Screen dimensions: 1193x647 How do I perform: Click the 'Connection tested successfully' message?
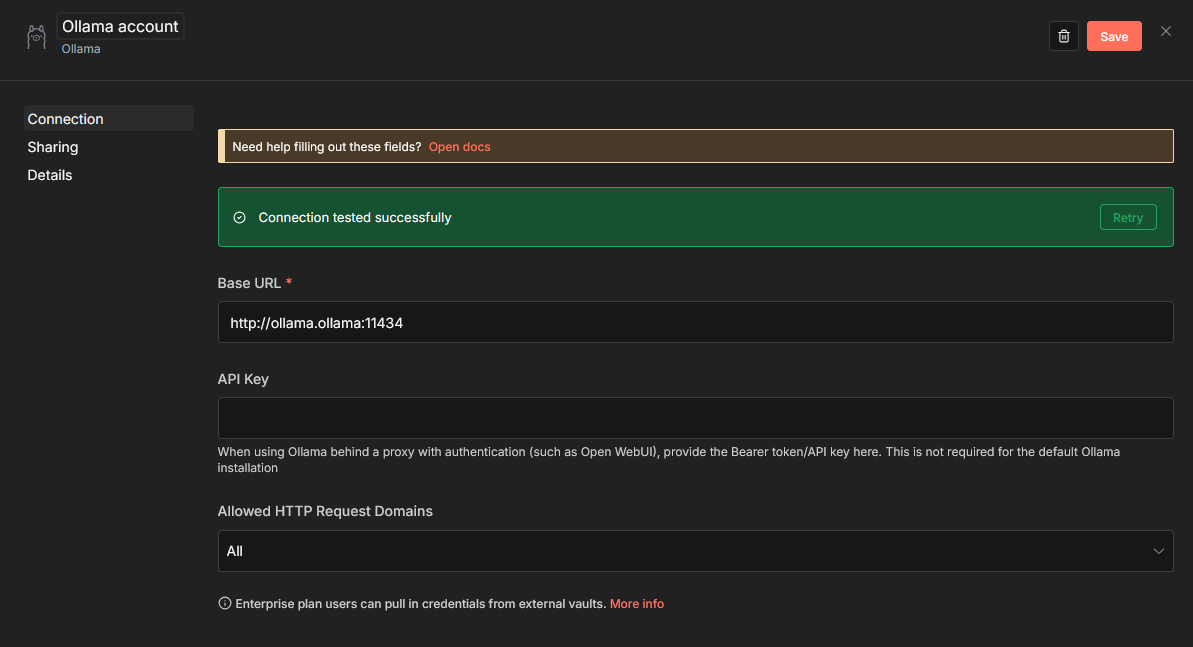click(355, 217)
